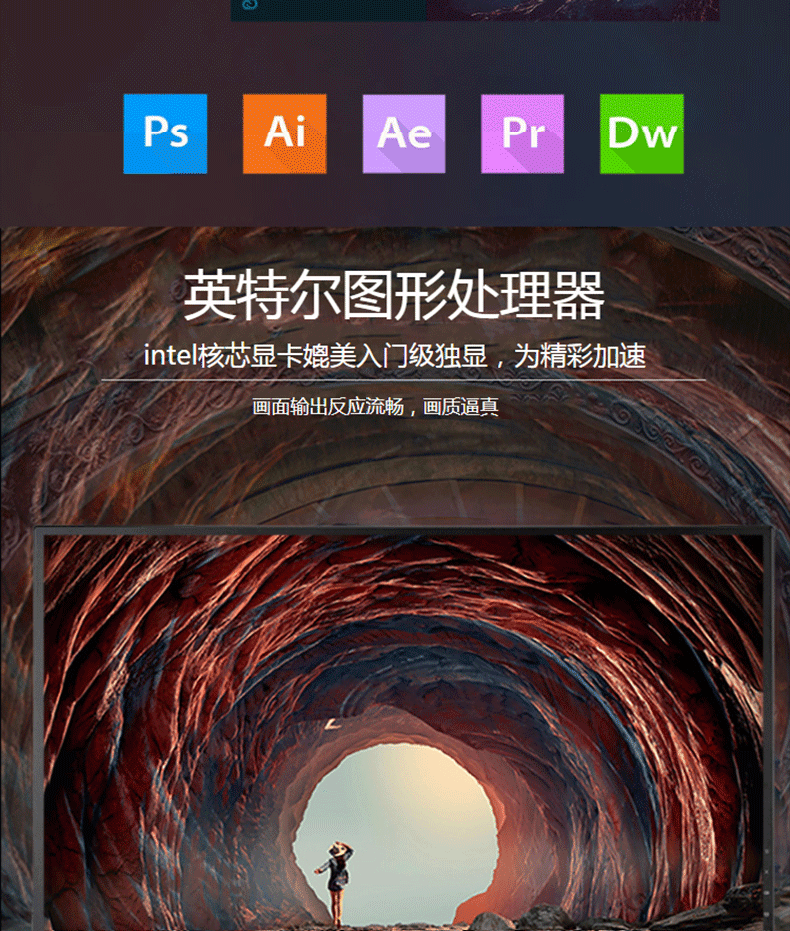Choose the green Dreamweaver Dw icon
This screenshot has width=790, height=931.
tap(642, 134)
